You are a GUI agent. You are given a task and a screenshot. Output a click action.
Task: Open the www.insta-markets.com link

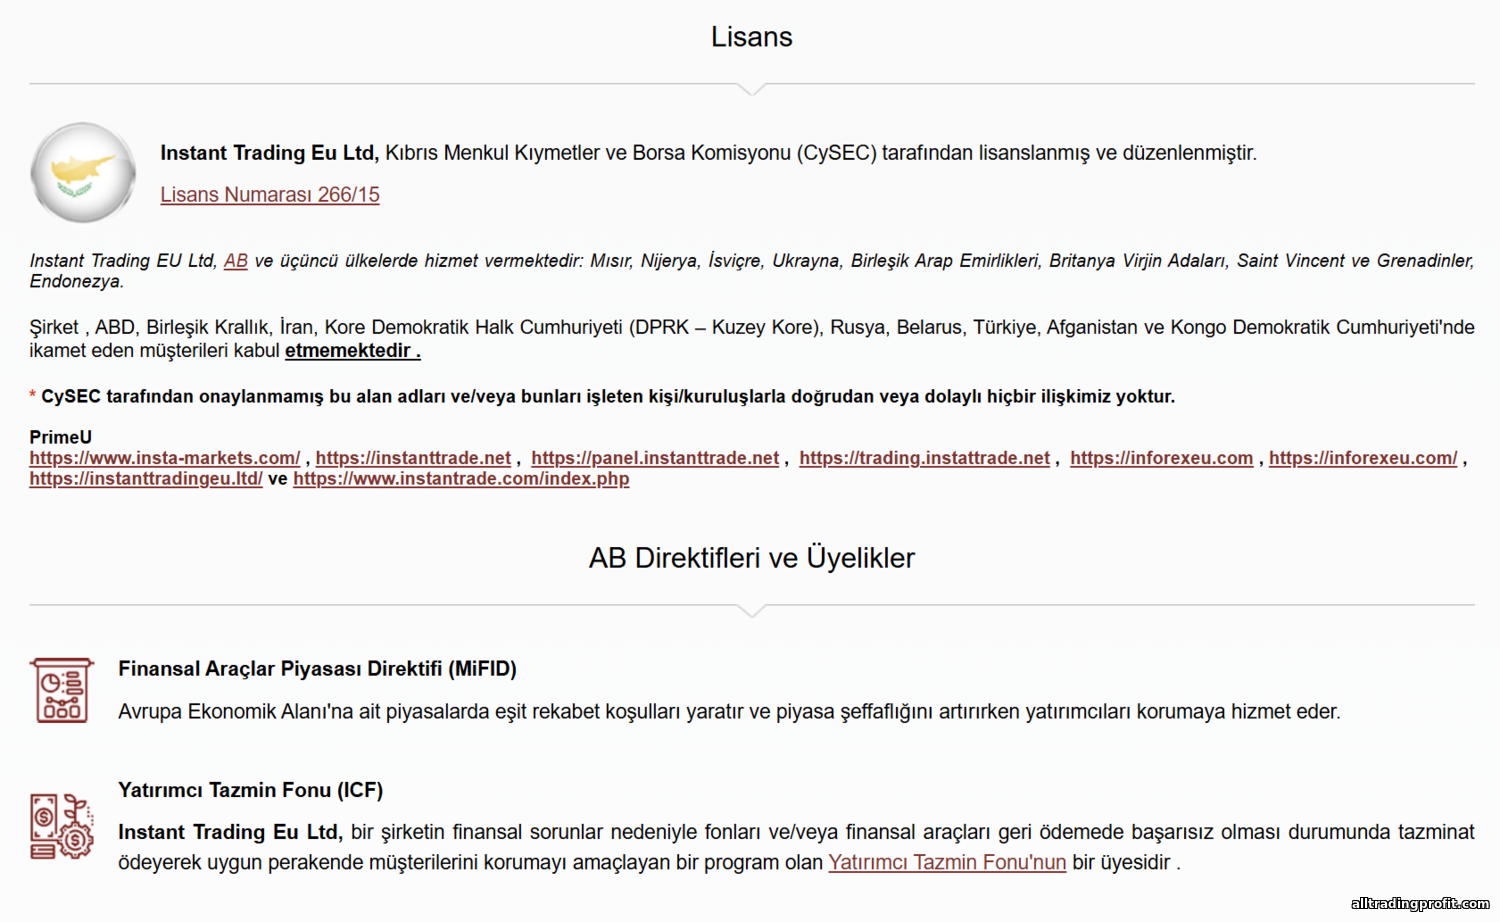[x=165, y=458]
